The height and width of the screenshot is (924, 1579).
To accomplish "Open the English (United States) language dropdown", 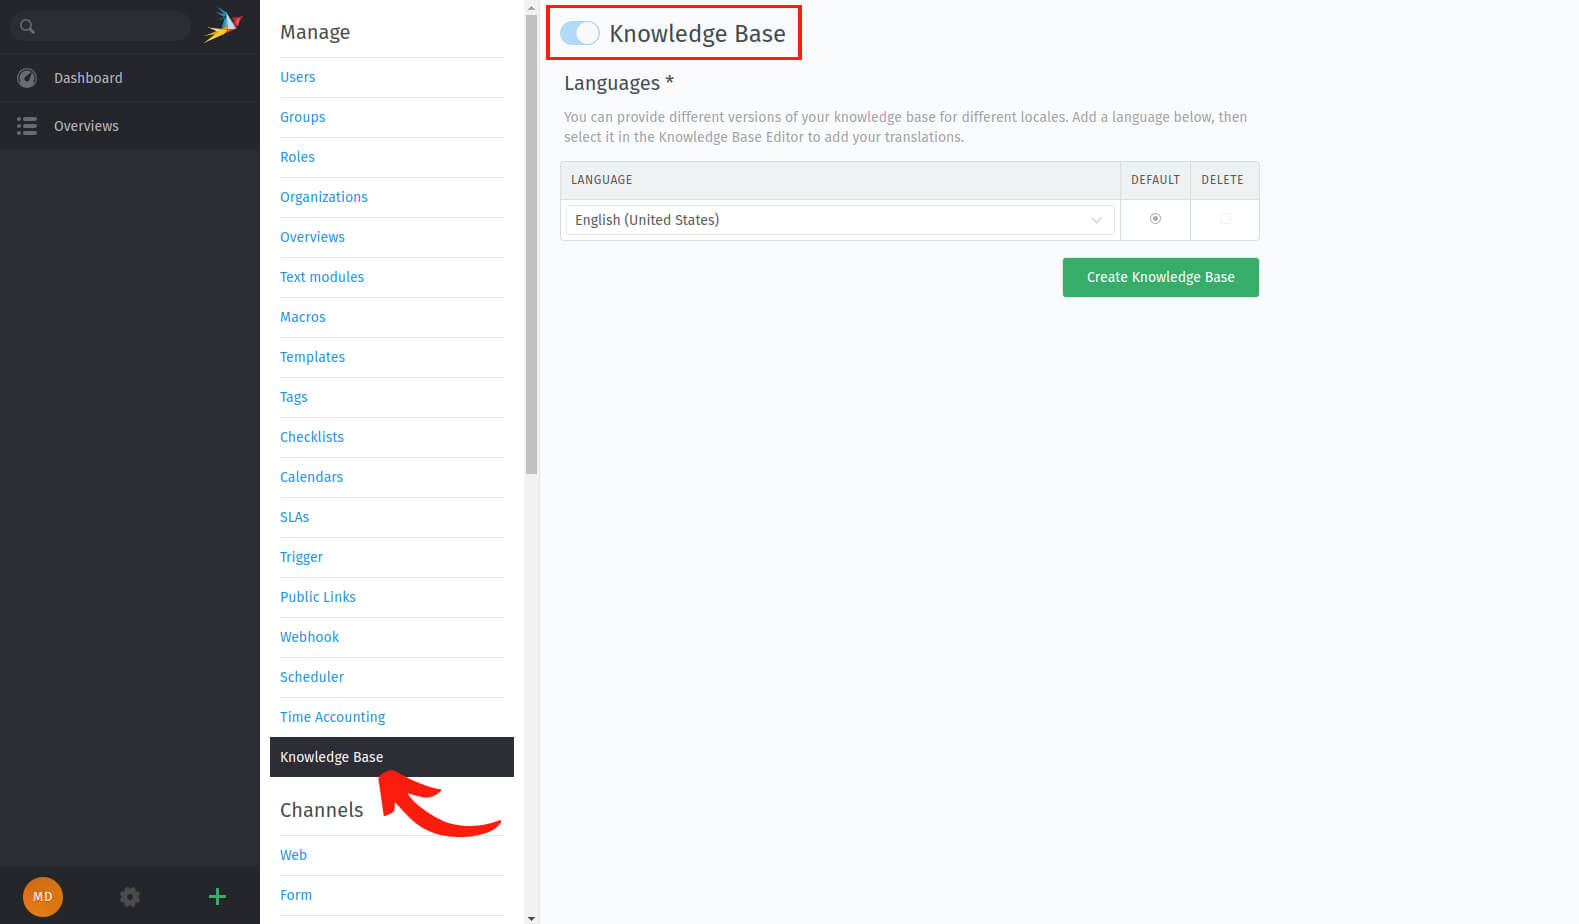I will [840, 220].
